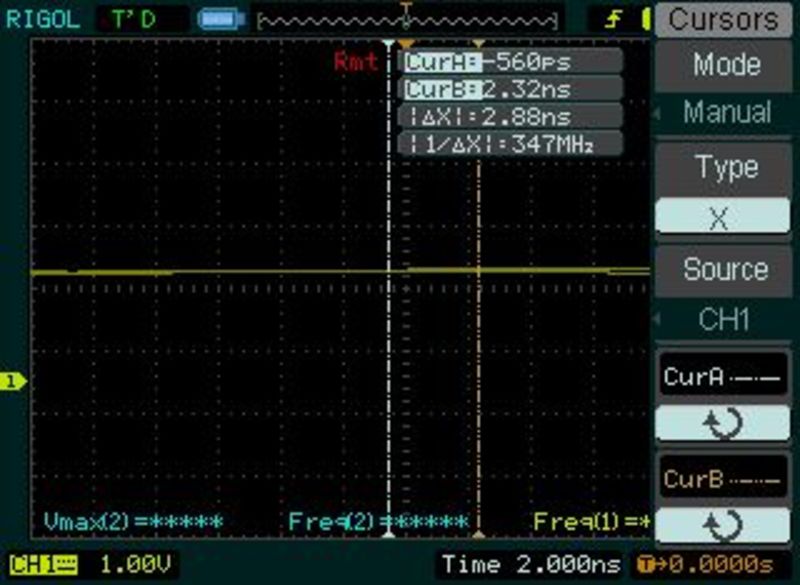Click the CH1 ground level marker
The width and height of the screenshot is (800, 585).
coord(13,381)
